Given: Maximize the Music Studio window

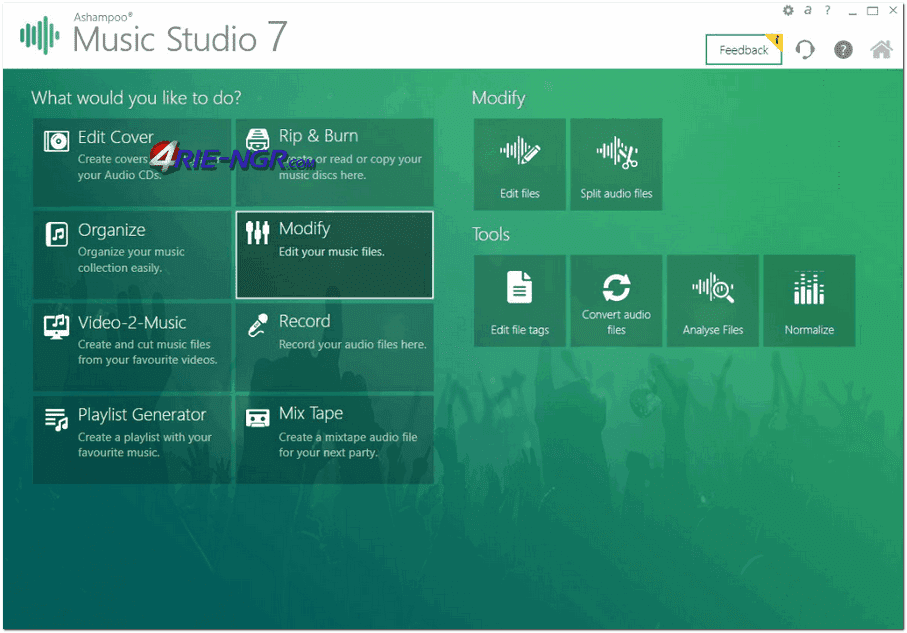Looking at the screenshot, I should pos(872,11).
